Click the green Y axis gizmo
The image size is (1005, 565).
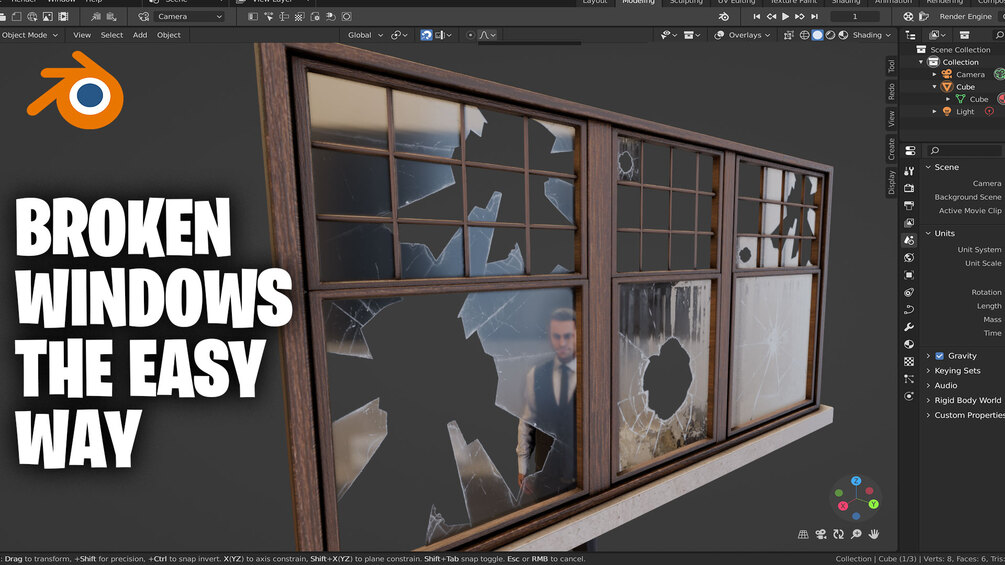pyautogui.click(x=873, y=504)
